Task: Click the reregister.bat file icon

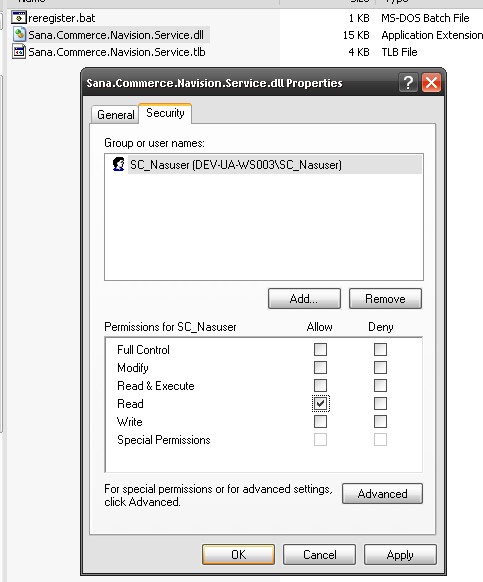Action: [19, 17]
